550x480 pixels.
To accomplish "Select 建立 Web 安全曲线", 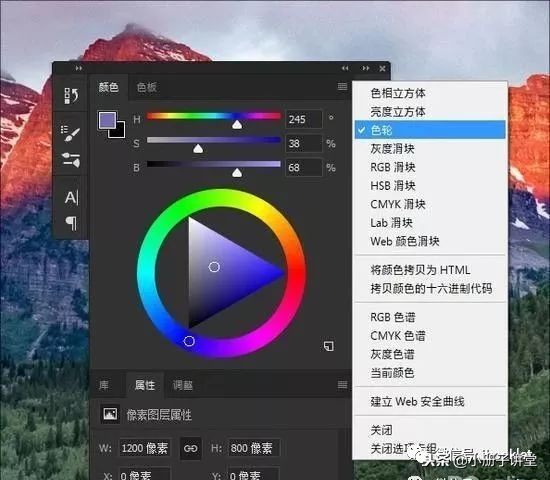I will [x=430, y=401].
